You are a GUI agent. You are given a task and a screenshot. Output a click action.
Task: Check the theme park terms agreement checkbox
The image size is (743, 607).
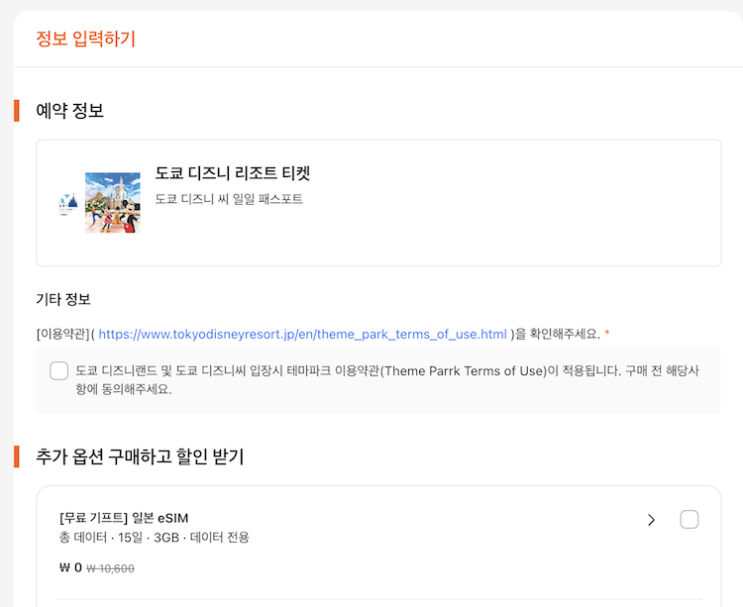[59, 371]
